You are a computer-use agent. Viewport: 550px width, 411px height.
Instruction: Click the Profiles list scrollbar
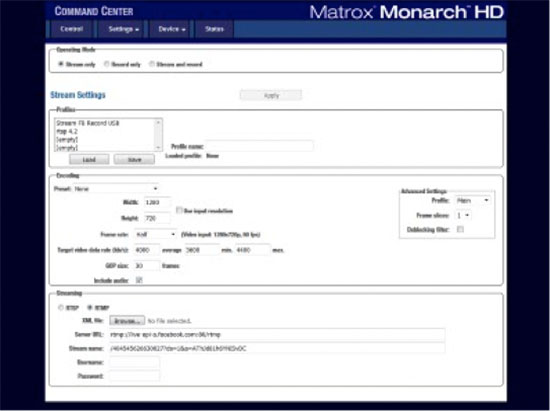point(158,135)
